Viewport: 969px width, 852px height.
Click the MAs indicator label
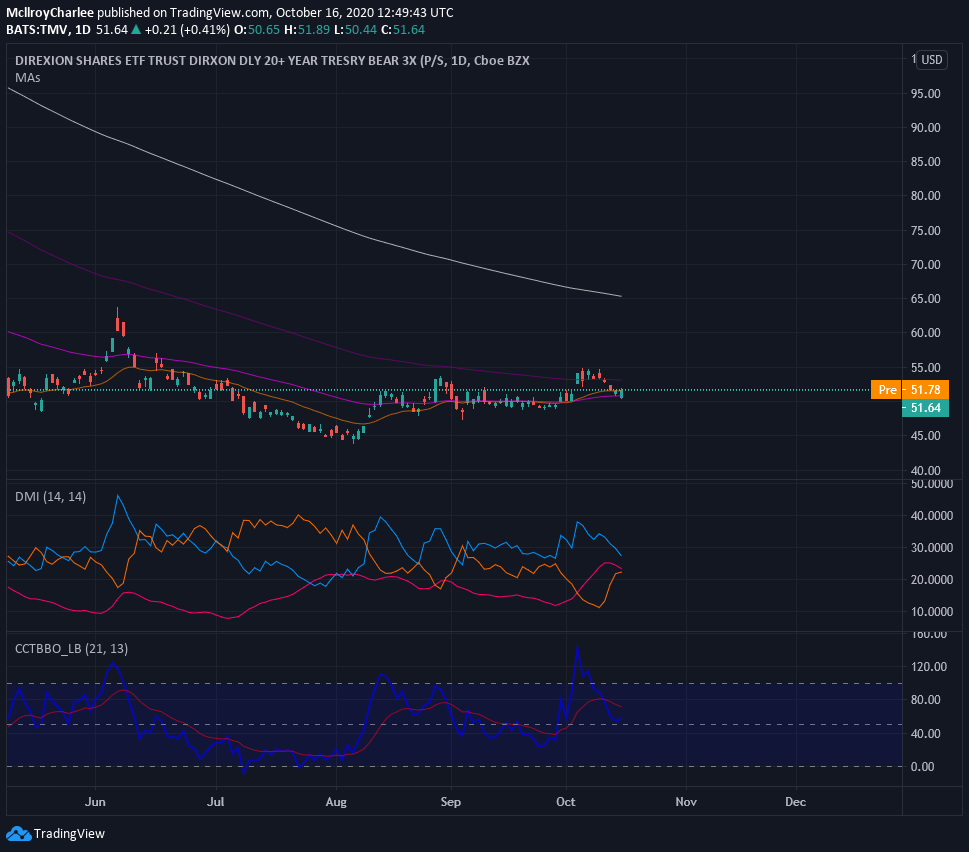tap(28, 78)
